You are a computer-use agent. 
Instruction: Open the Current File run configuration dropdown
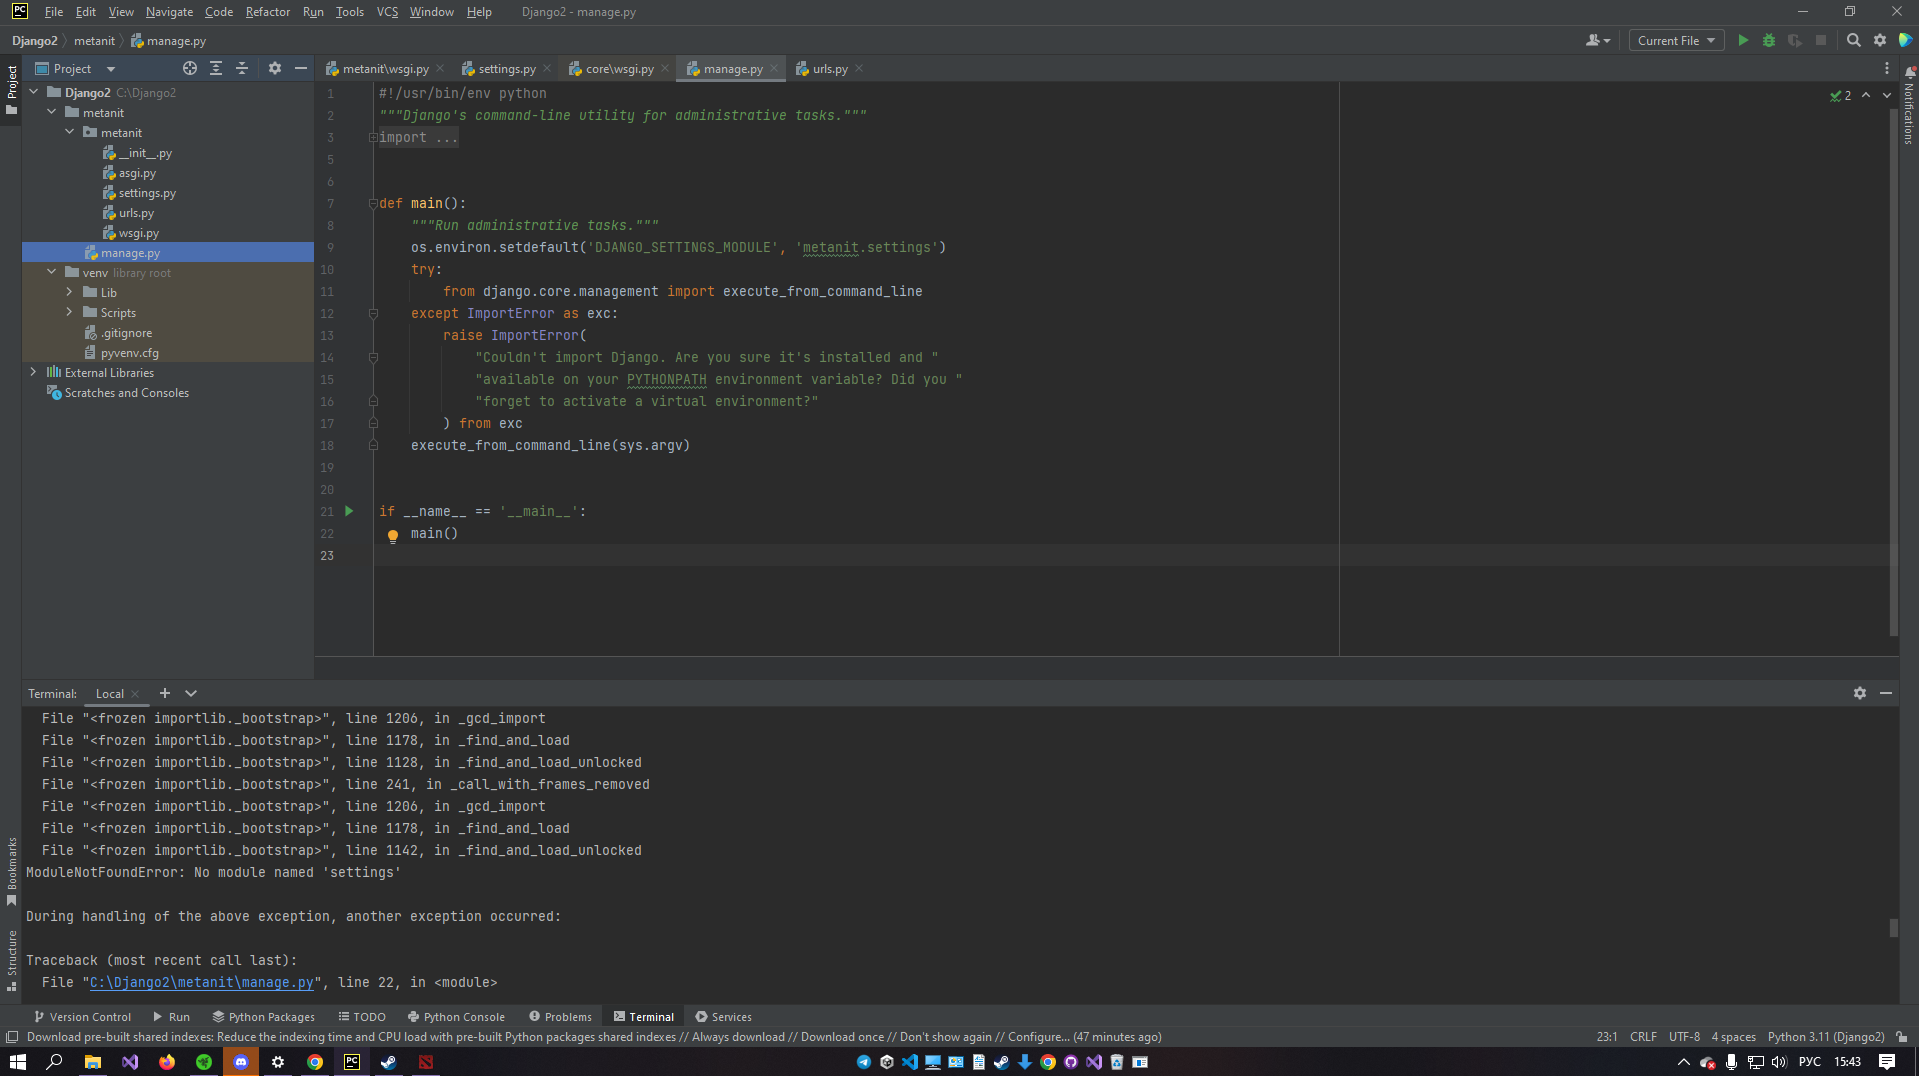pos(1676,40)
